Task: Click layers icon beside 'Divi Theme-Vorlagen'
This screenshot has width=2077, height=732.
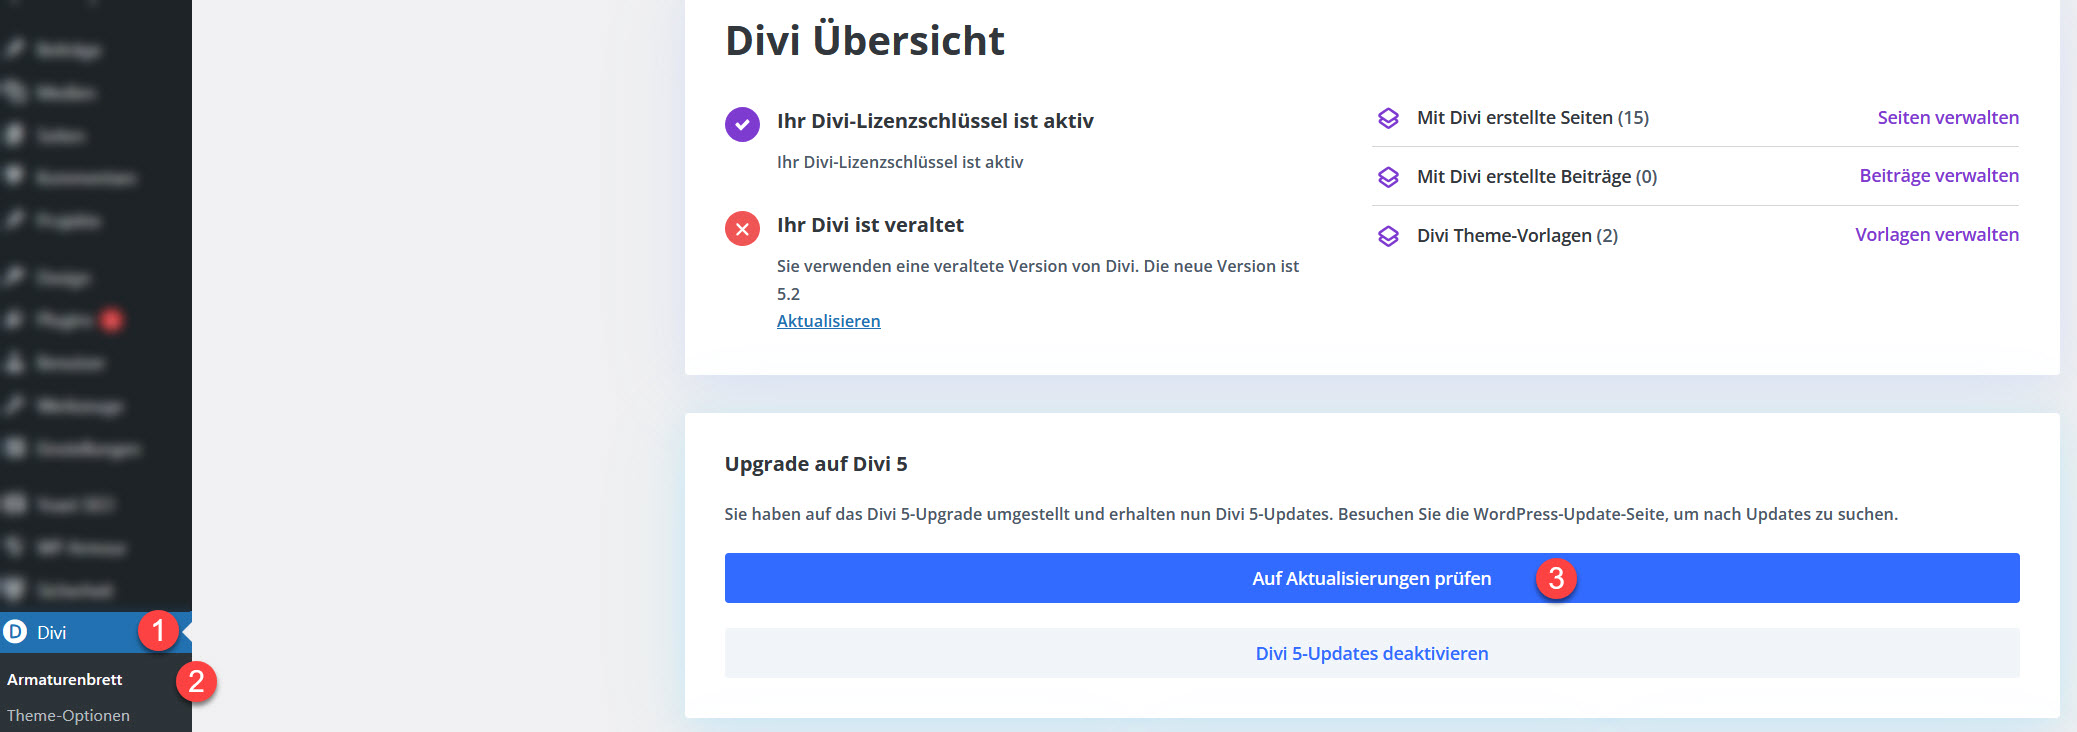Action: click(1388, 236)
